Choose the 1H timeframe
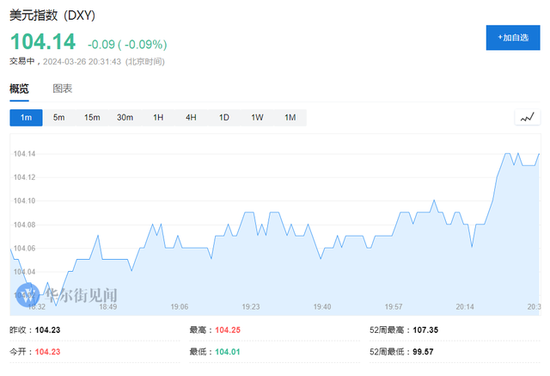 coord(158,118)
